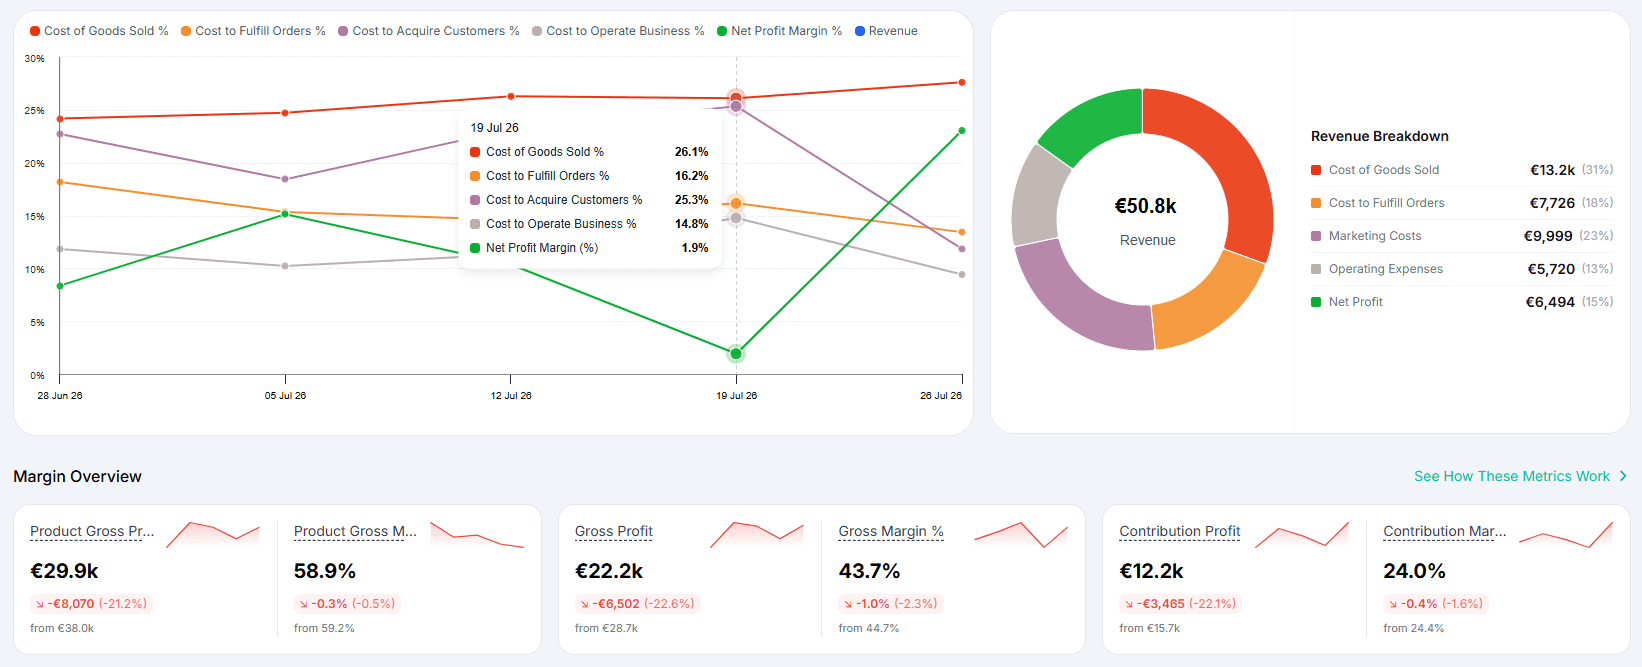1642x667 pixels.
Task: Click green Net Profit Margin point at 05 Jul 26
Action: 285,214
